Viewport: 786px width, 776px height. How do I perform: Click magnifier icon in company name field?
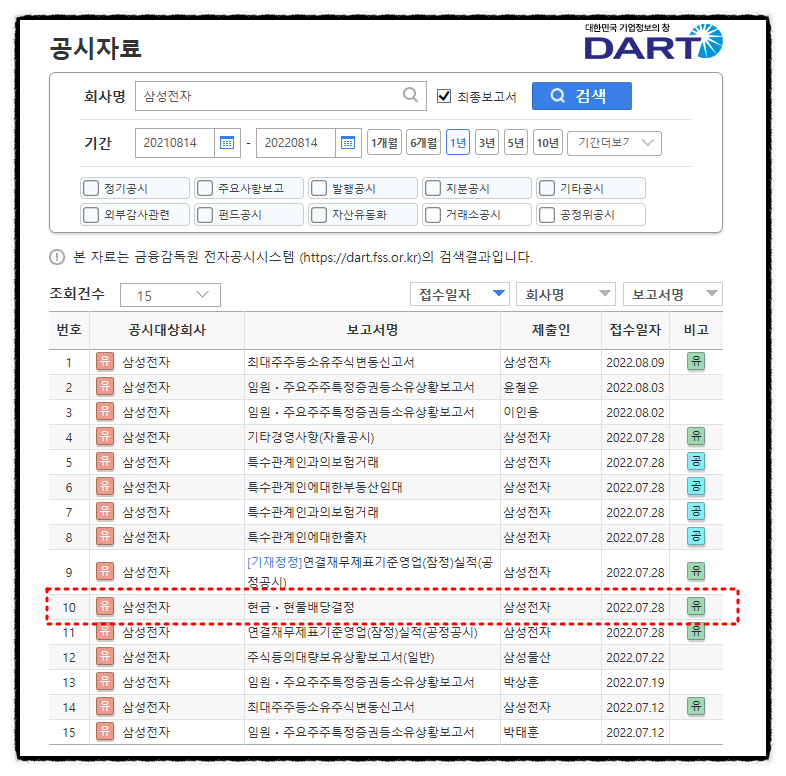pyautogui.click(x=411, y=95)
